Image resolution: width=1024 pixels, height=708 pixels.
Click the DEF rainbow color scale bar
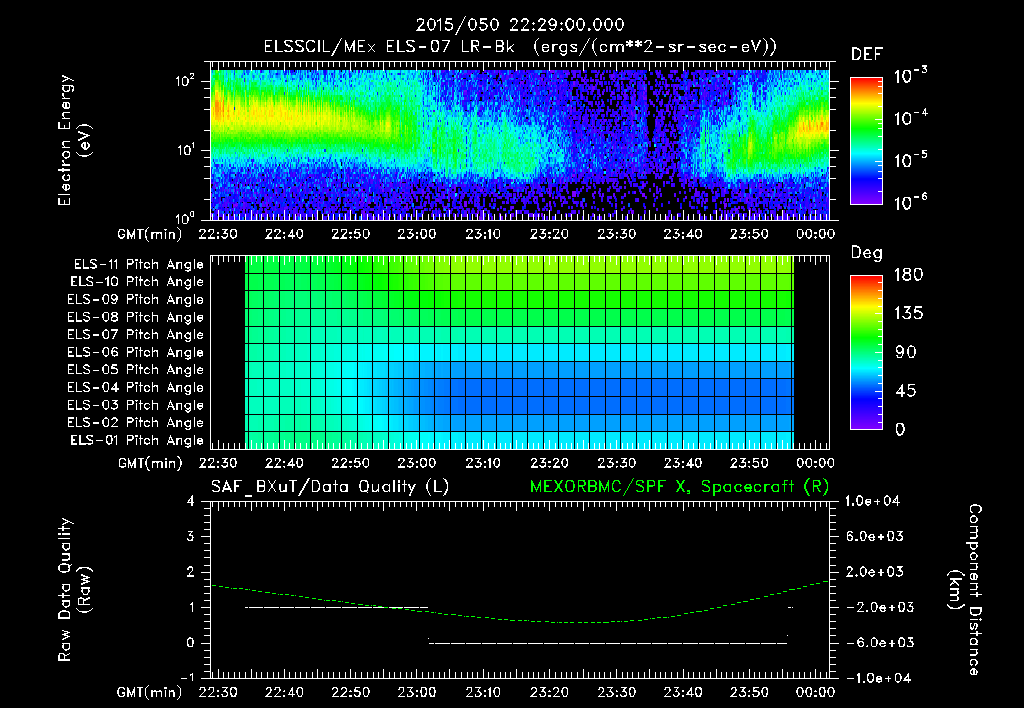coord(866,140)
